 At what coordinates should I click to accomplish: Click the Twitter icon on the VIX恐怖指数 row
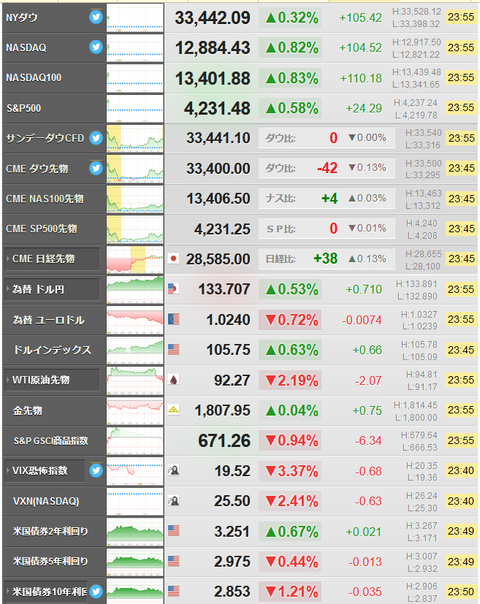[x=96, y=470]
